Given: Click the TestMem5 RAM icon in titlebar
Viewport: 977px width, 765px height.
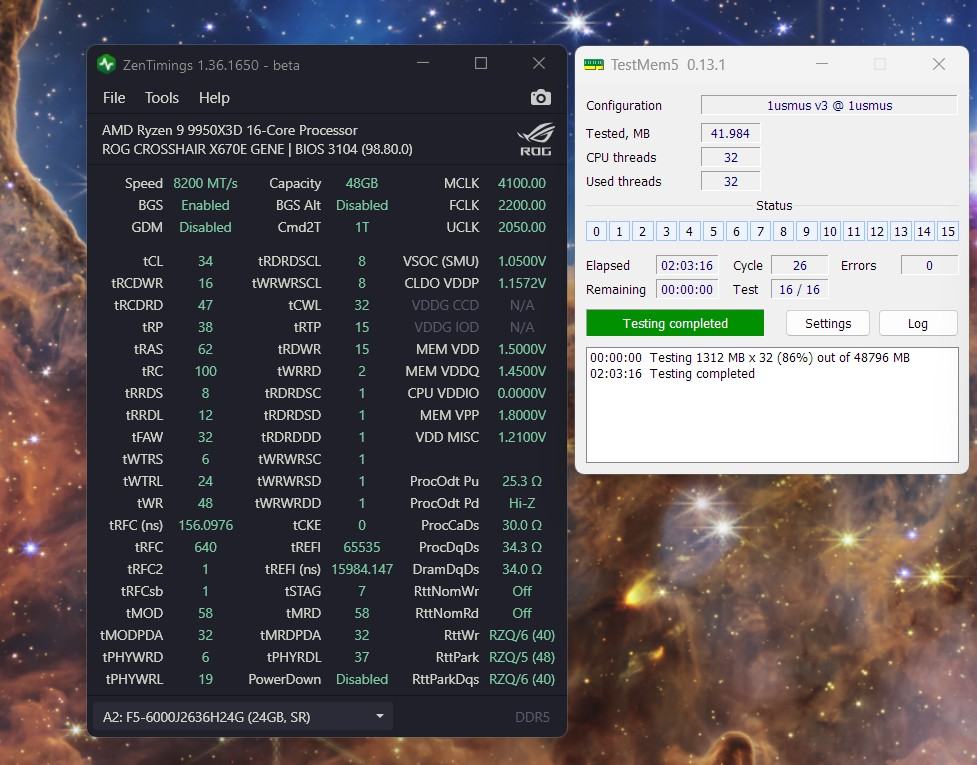Looking at the screenshot, I should coord(594,65).
